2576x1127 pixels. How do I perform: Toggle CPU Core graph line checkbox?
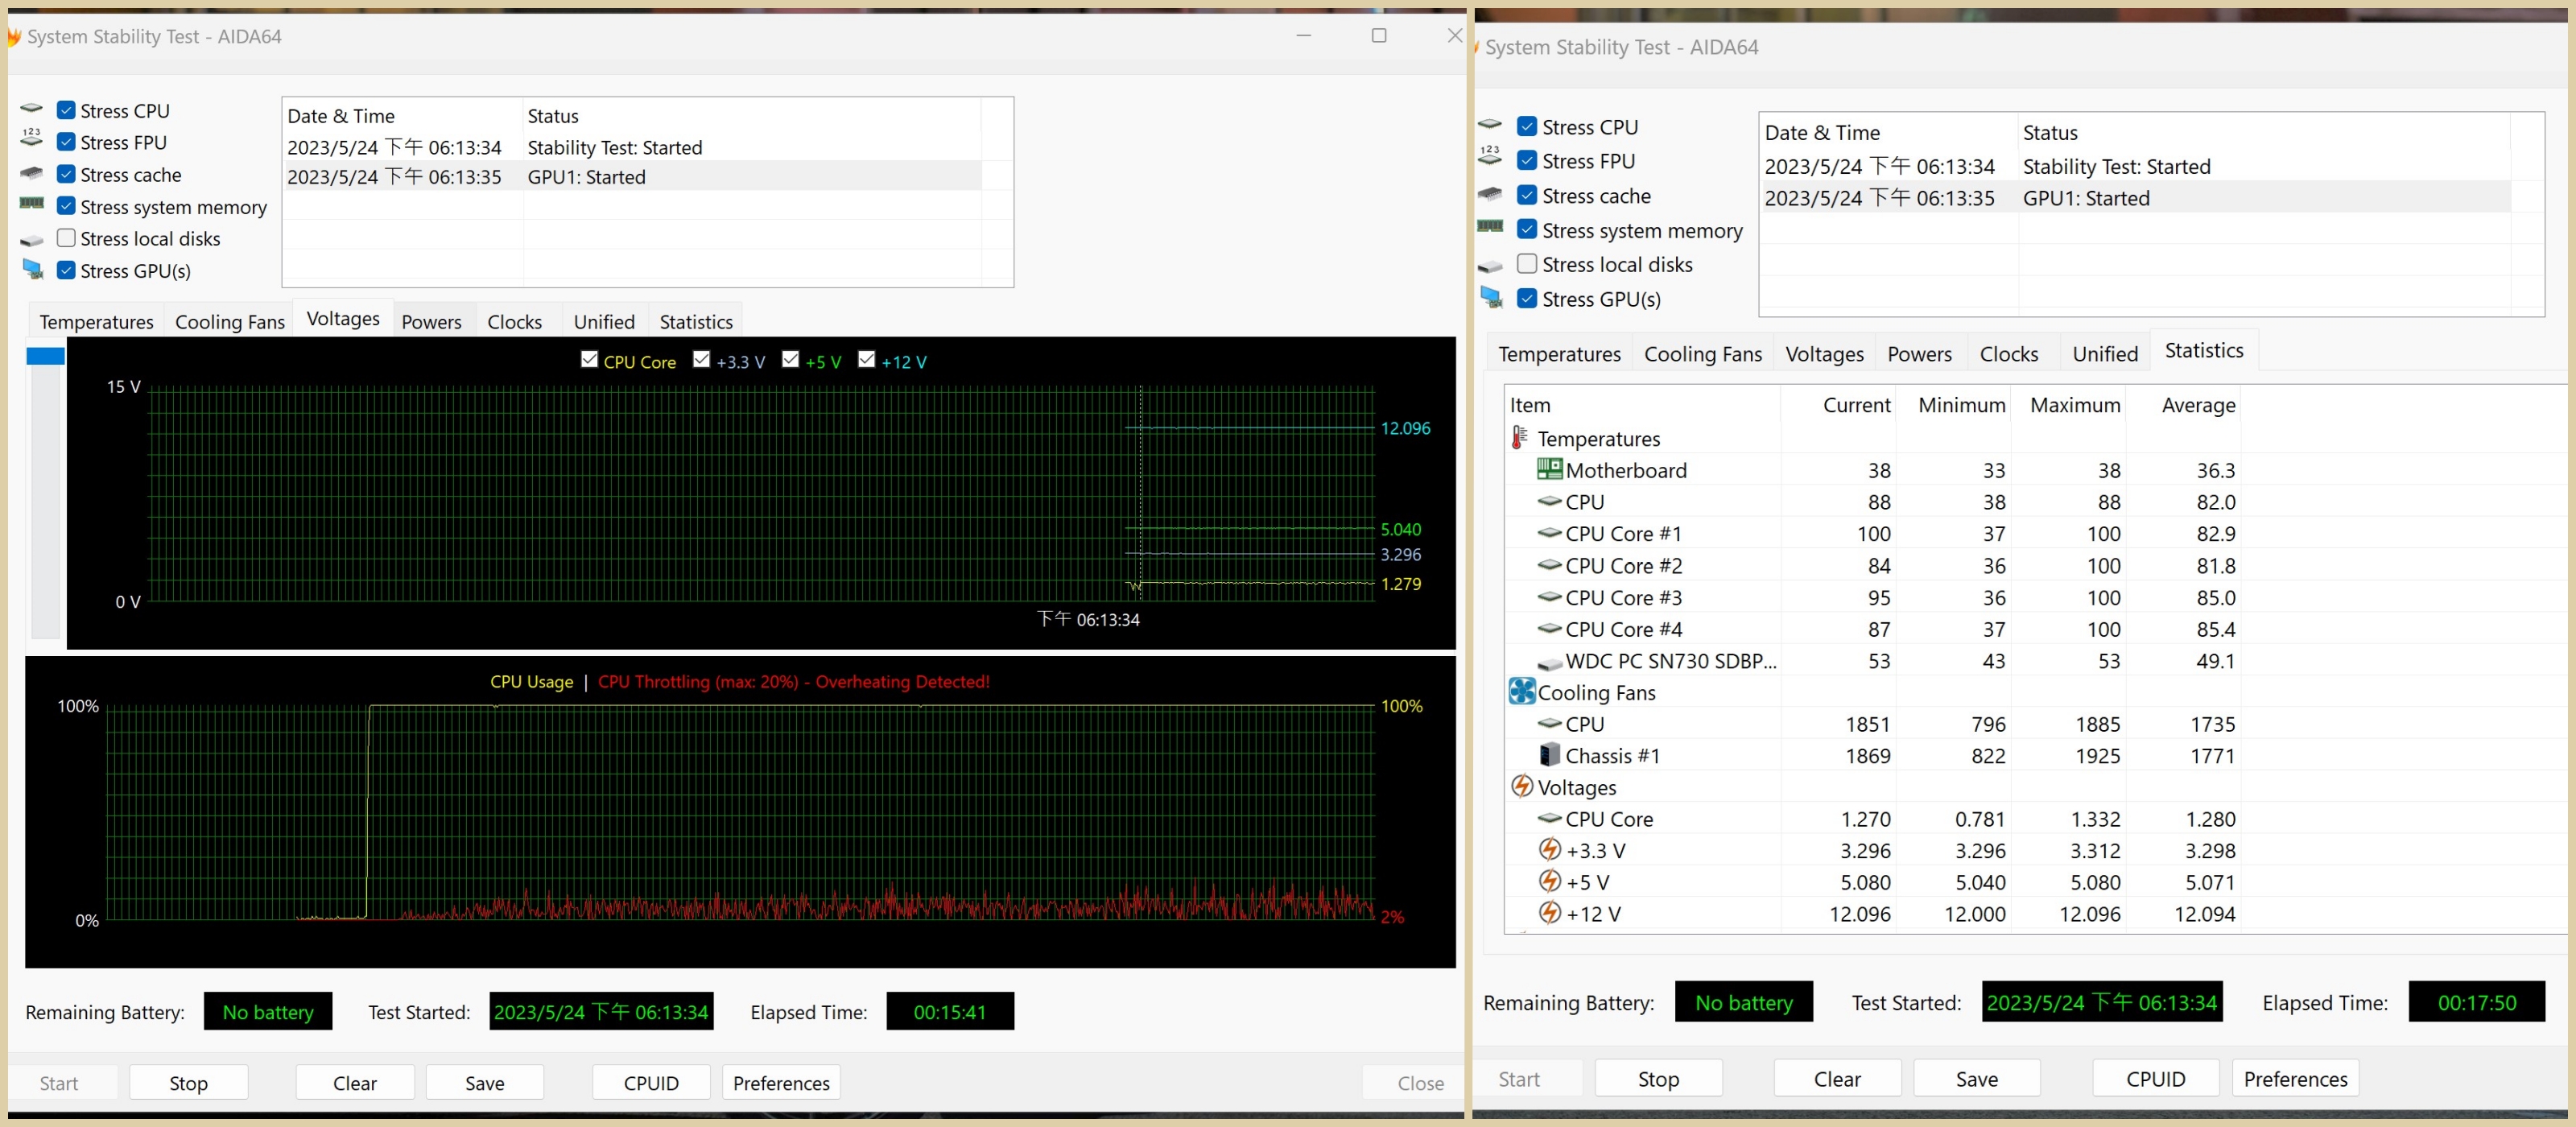(x=589, y=360)
